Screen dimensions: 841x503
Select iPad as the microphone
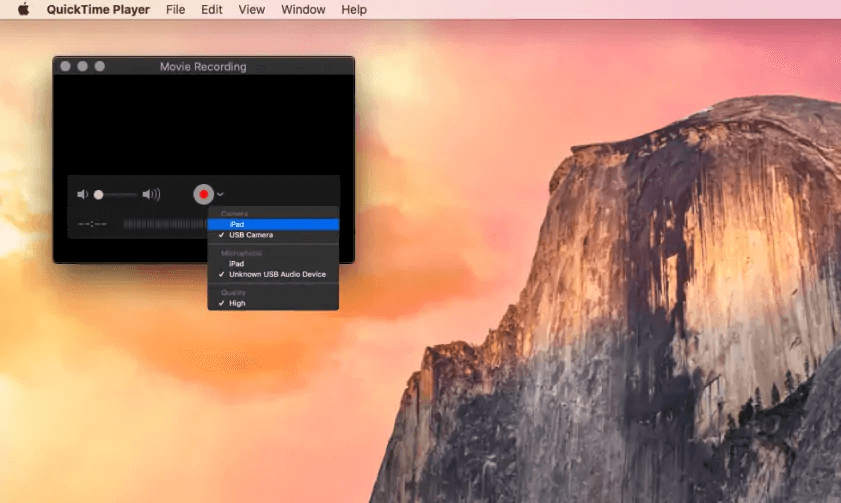[236, 263]
